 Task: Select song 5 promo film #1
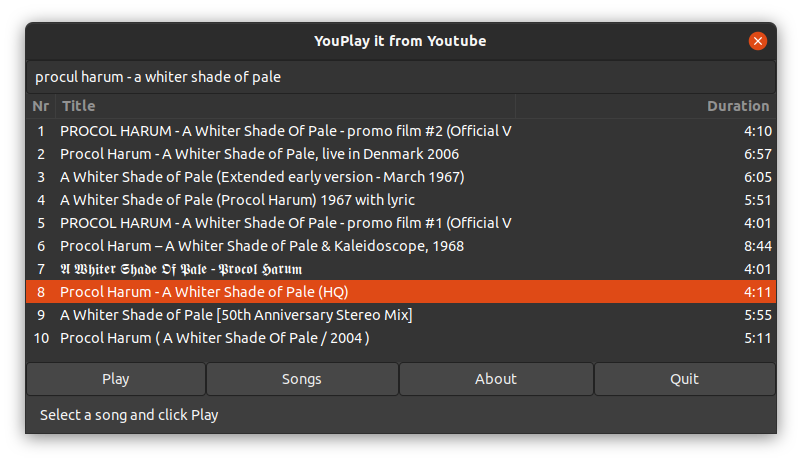tap(401, 223)
